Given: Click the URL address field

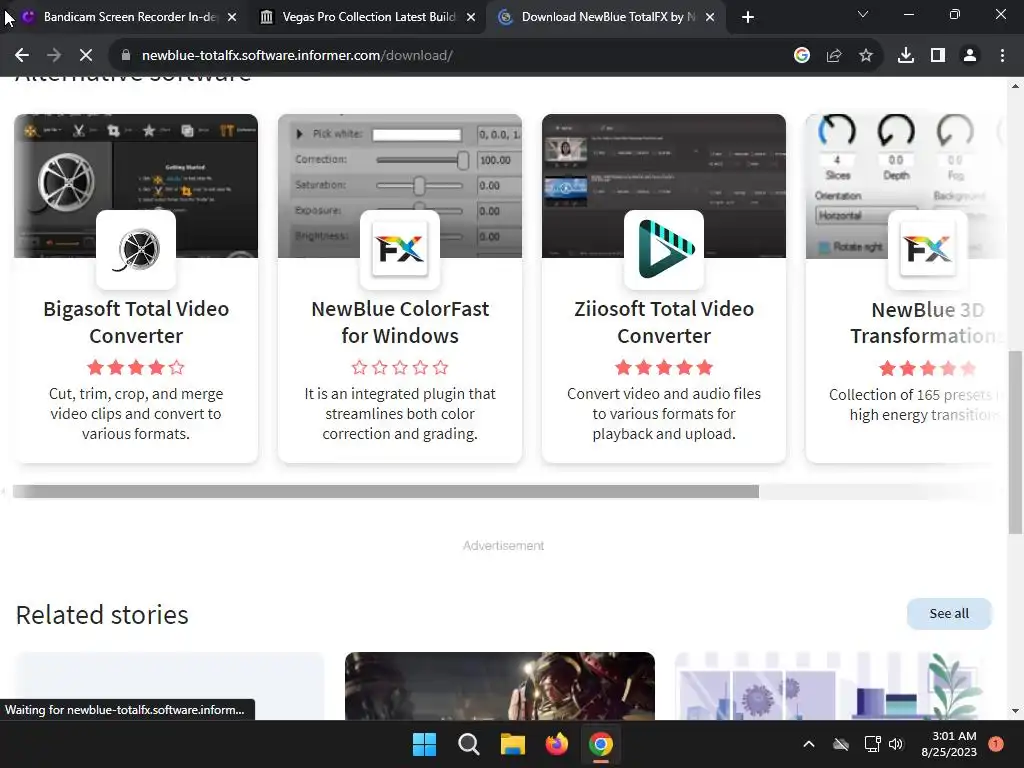Looking at the screenshot, I should 457,56.
